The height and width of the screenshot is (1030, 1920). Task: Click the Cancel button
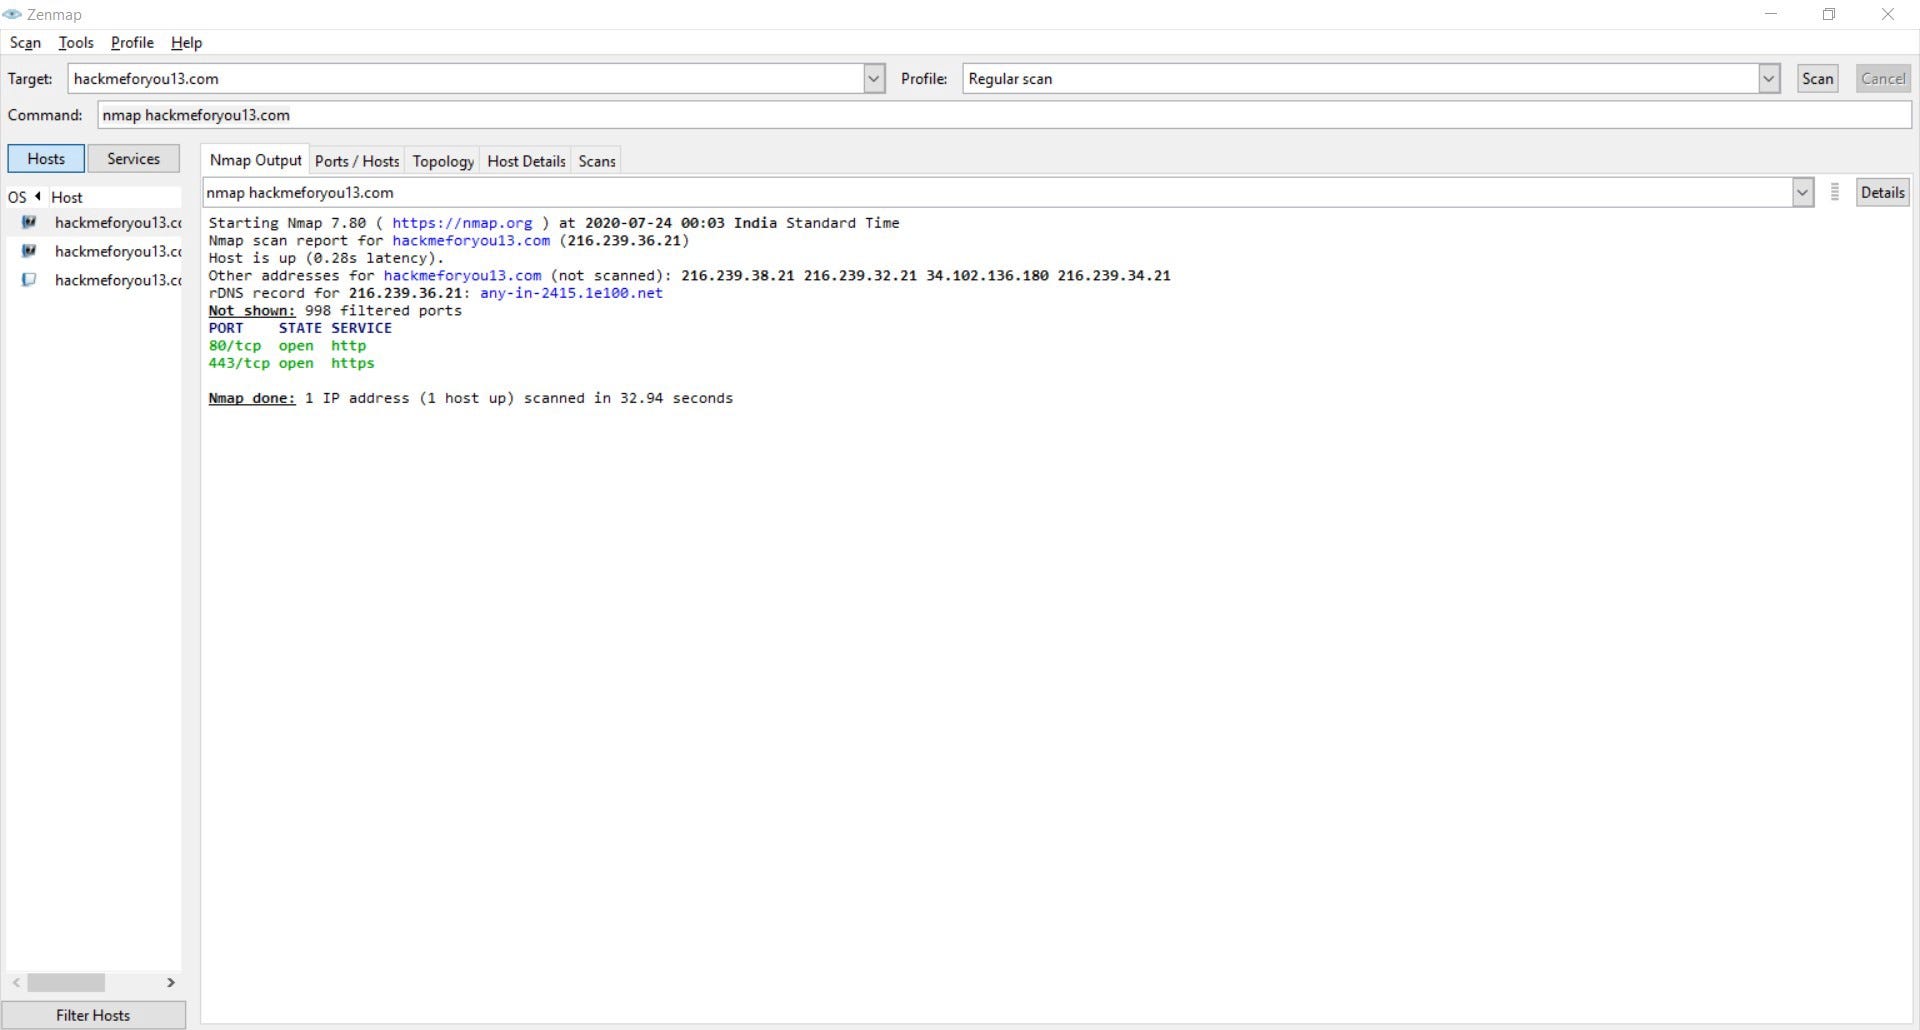click(x=1883, y=78)
